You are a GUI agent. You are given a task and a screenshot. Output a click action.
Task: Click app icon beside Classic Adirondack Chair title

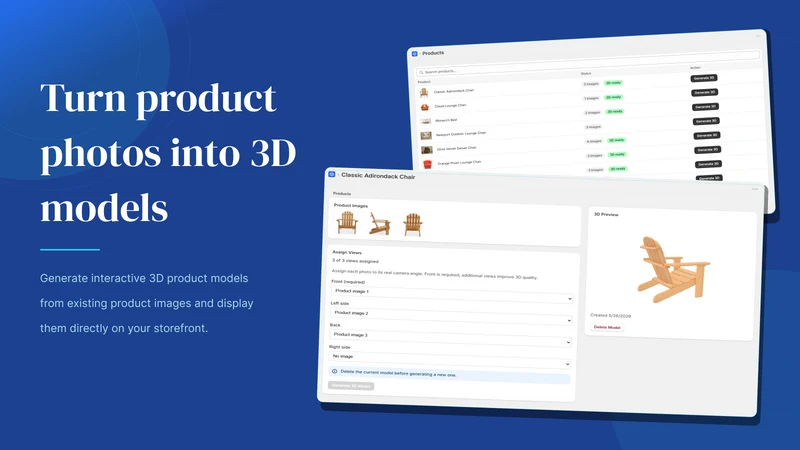point(332,174)
